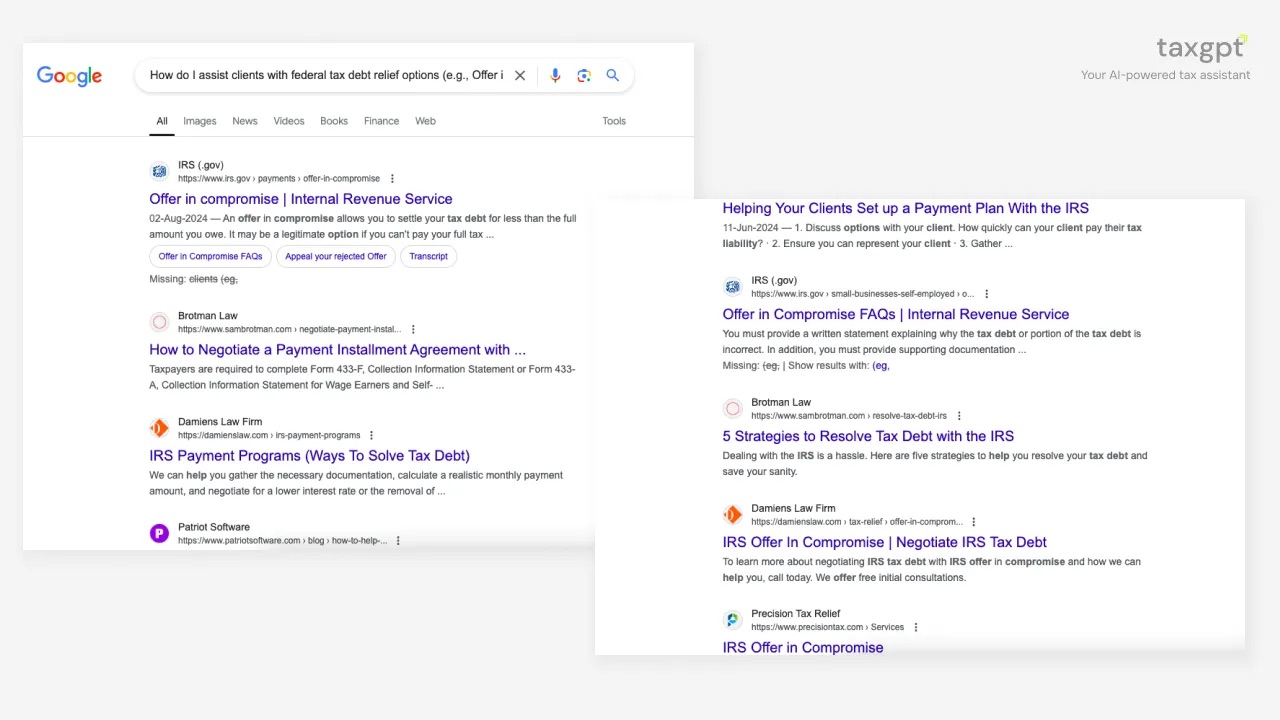Select the All search tab
Viewport: 1280px width, 720px height.
162,121
